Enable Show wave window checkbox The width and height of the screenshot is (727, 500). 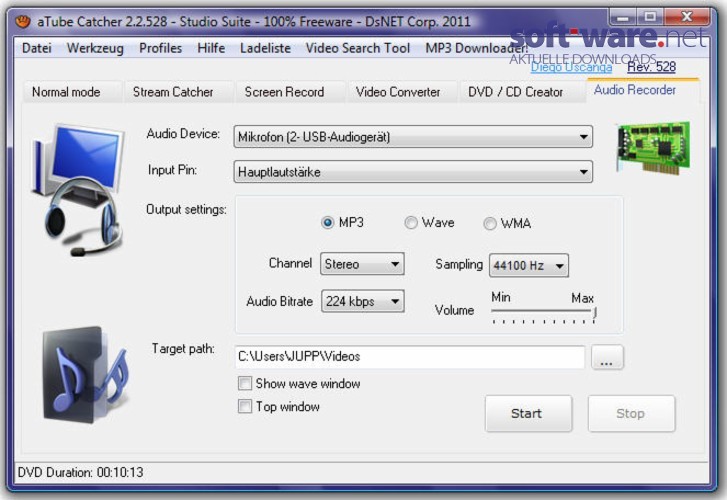(245, 384)
